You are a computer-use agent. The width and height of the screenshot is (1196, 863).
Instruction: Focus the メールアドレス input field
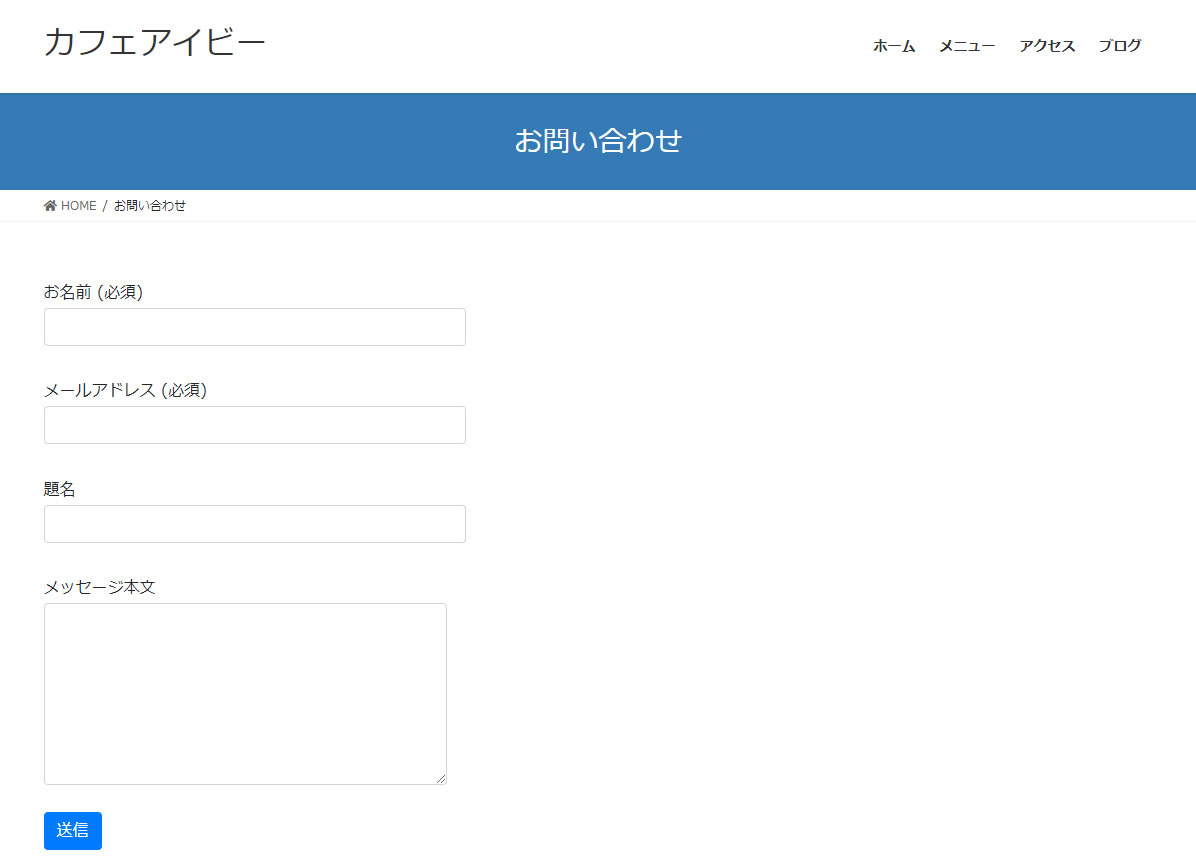(x=255, y=425)
